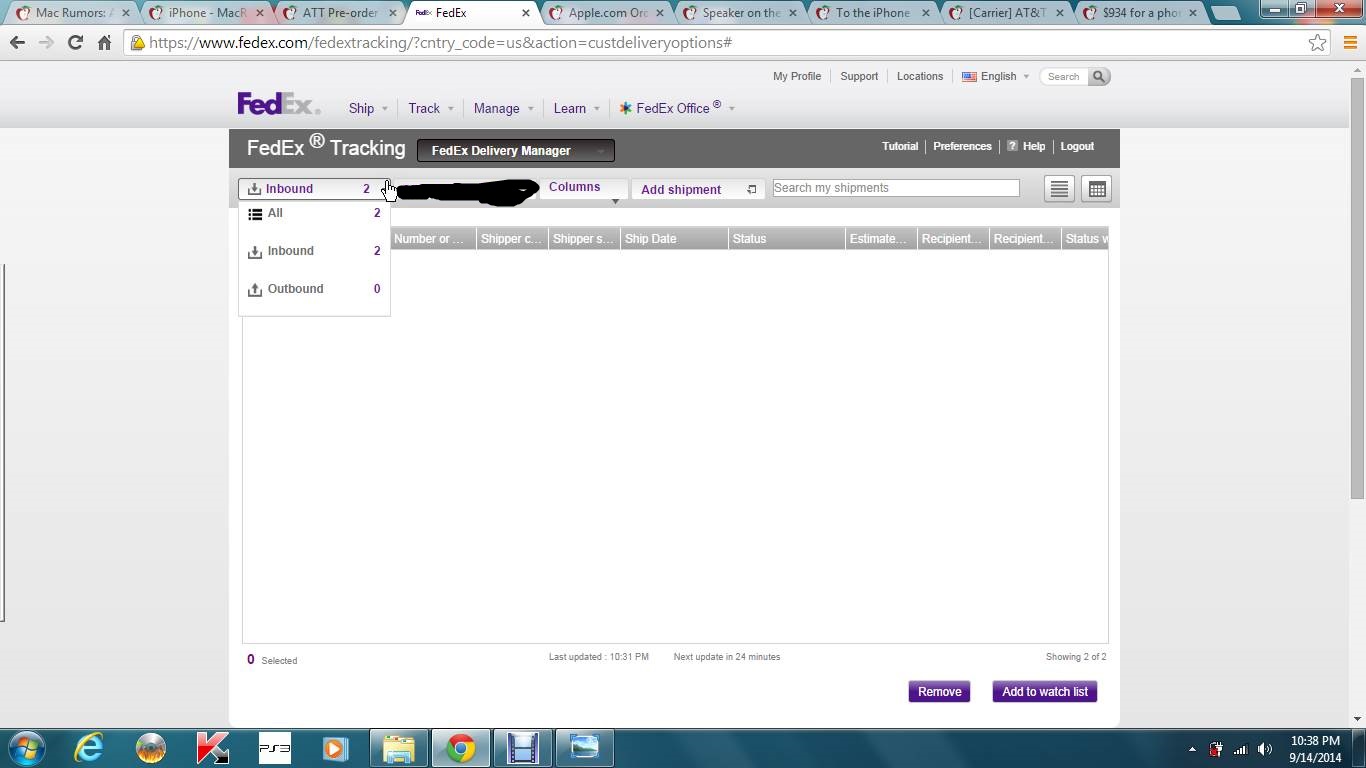1366x768 pixels.
Task: Expand the Columns dropdown
Action: click(584, 188)
